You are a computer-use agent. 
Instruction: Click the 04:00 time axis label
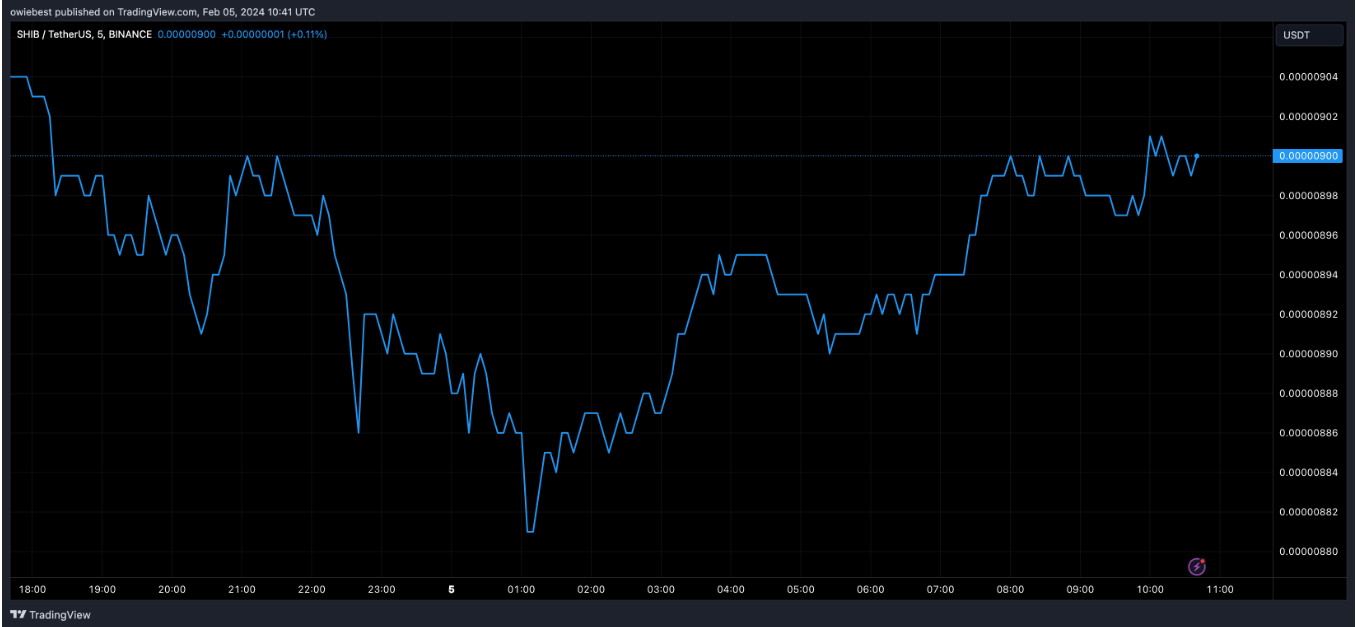731,589
